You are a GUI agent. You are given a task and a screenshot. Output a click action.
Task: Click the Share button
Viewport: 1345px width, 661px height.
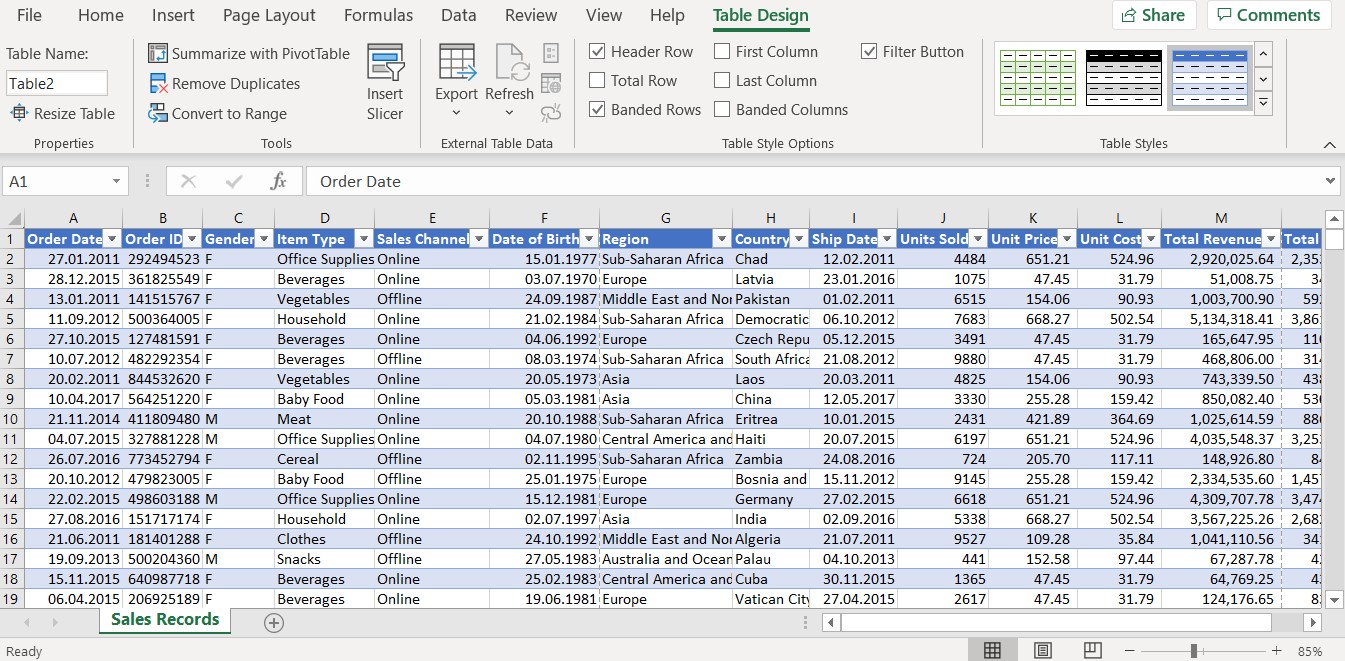point(1154,15)
